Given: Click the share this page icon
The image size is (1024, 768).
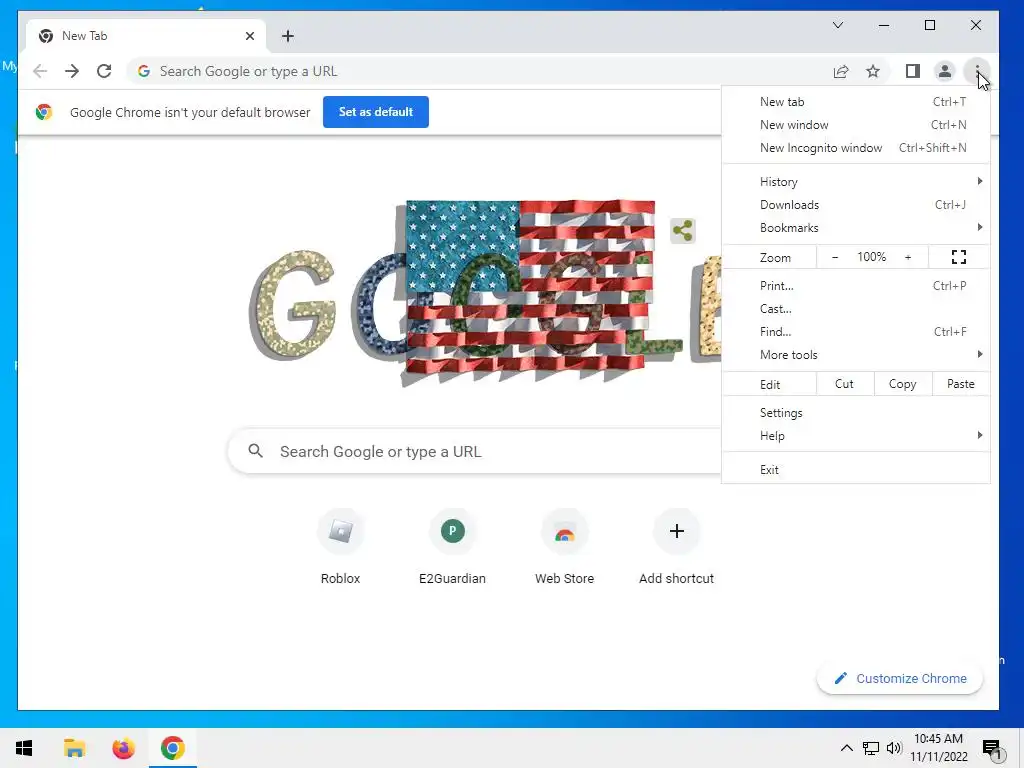Looking at the screenshot, I should tap(841, 71).
